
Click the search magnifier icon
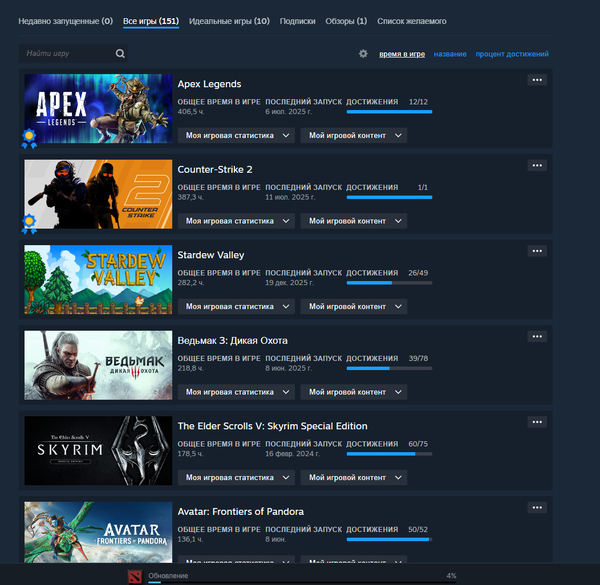click(120, 54)
